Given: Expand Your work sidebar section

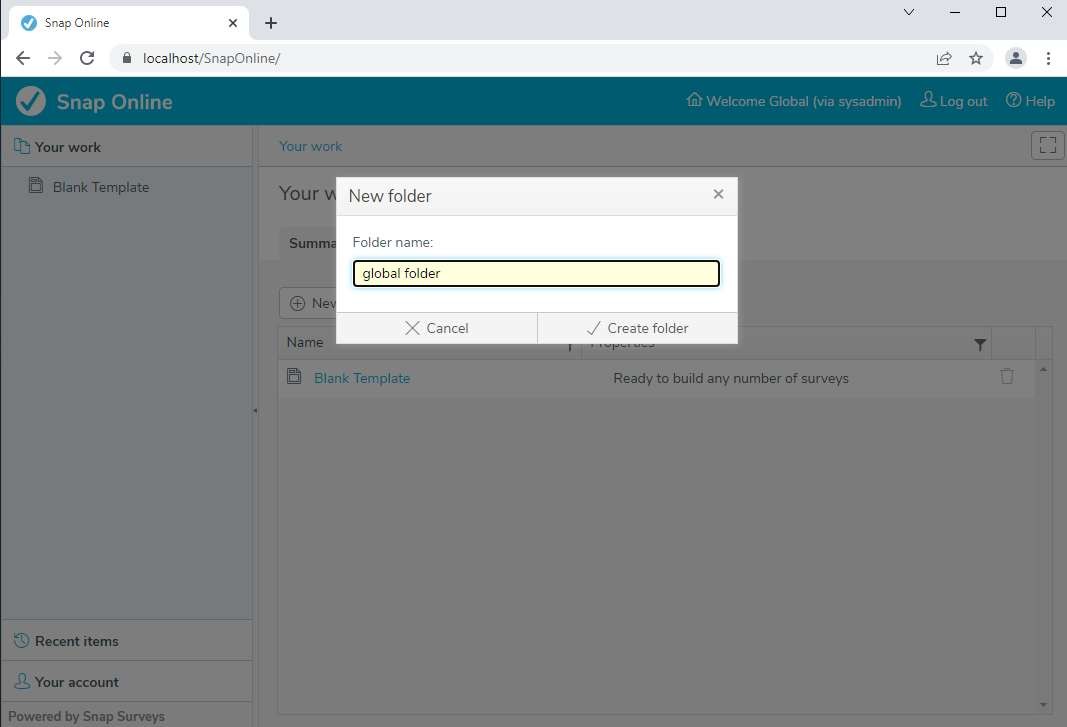Looking at the screenshot, I should pyautogui.click(x=67, y=147).
